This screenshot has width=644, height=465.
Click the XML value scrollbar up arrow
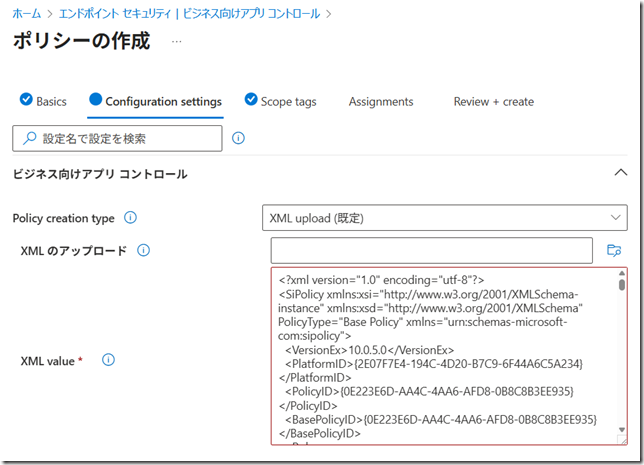[622, 275]
